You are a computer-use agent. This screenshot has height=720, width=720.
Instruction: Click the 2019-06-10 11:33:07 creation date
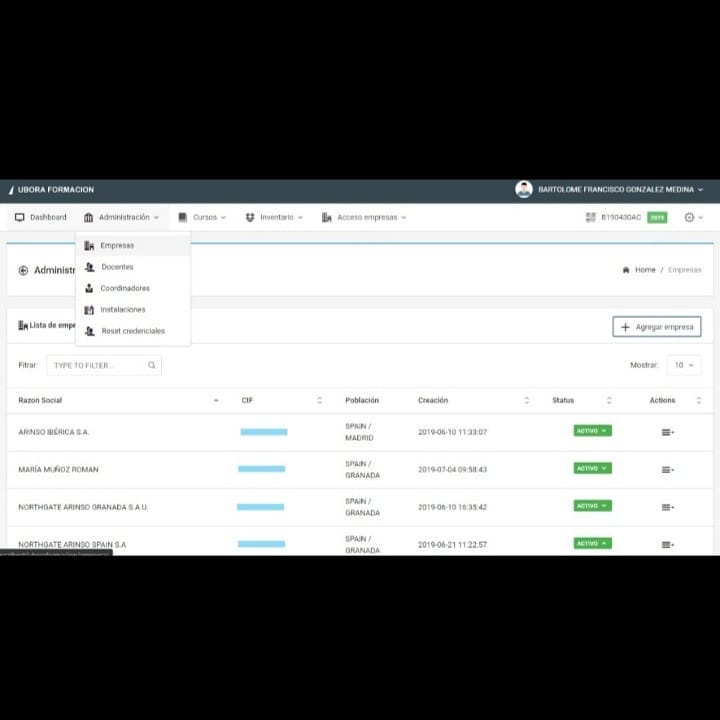(x=452, y=432)
